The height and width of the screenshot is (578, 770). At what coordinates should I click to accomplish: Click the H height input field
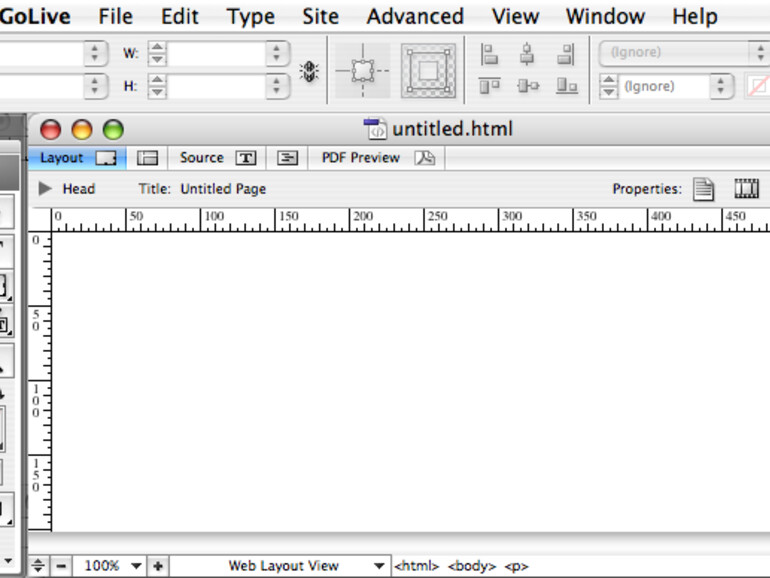[217, 86]
